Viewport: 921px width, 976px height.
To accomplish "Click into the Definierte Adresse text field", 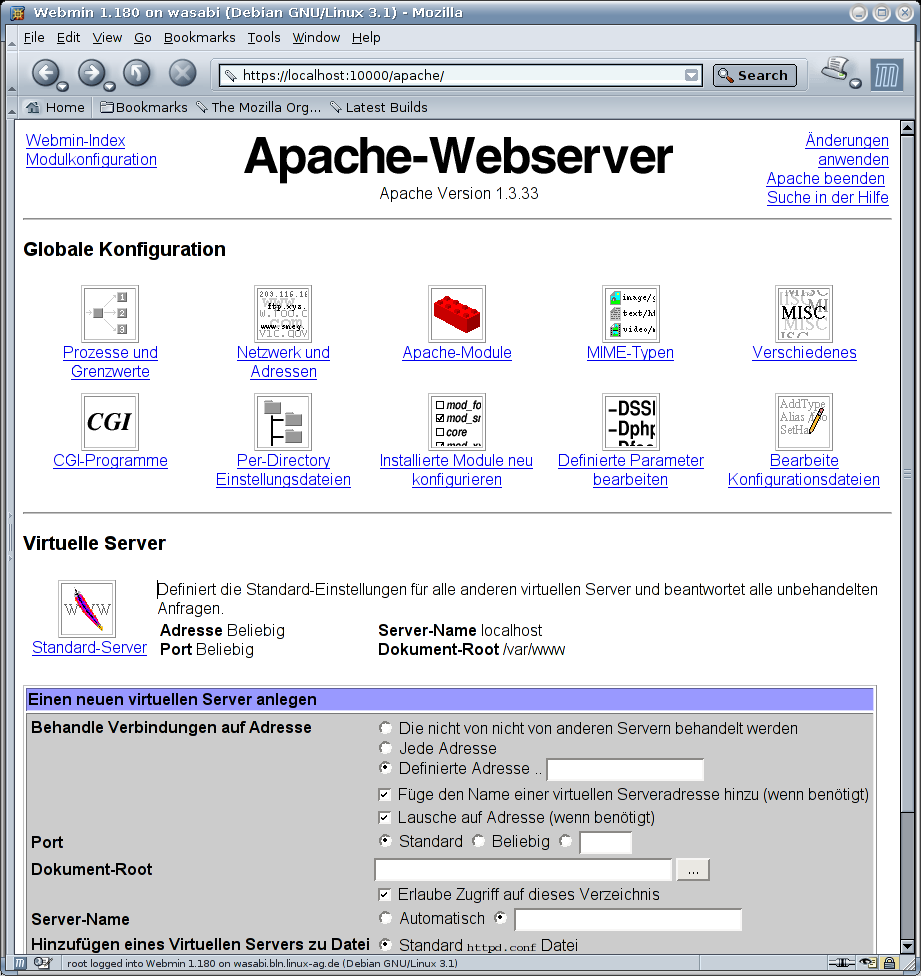I will [x=625, y=769].
